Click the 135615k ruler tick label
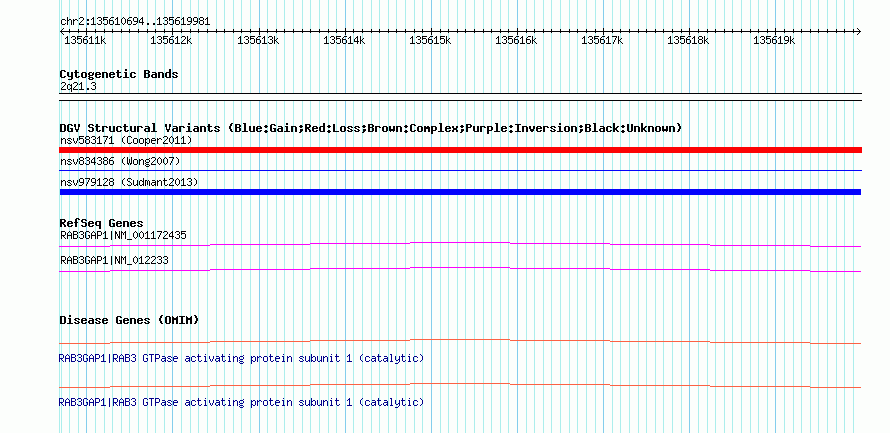The height and width of the screenshot is (433, 890). [x=430, y=40]
